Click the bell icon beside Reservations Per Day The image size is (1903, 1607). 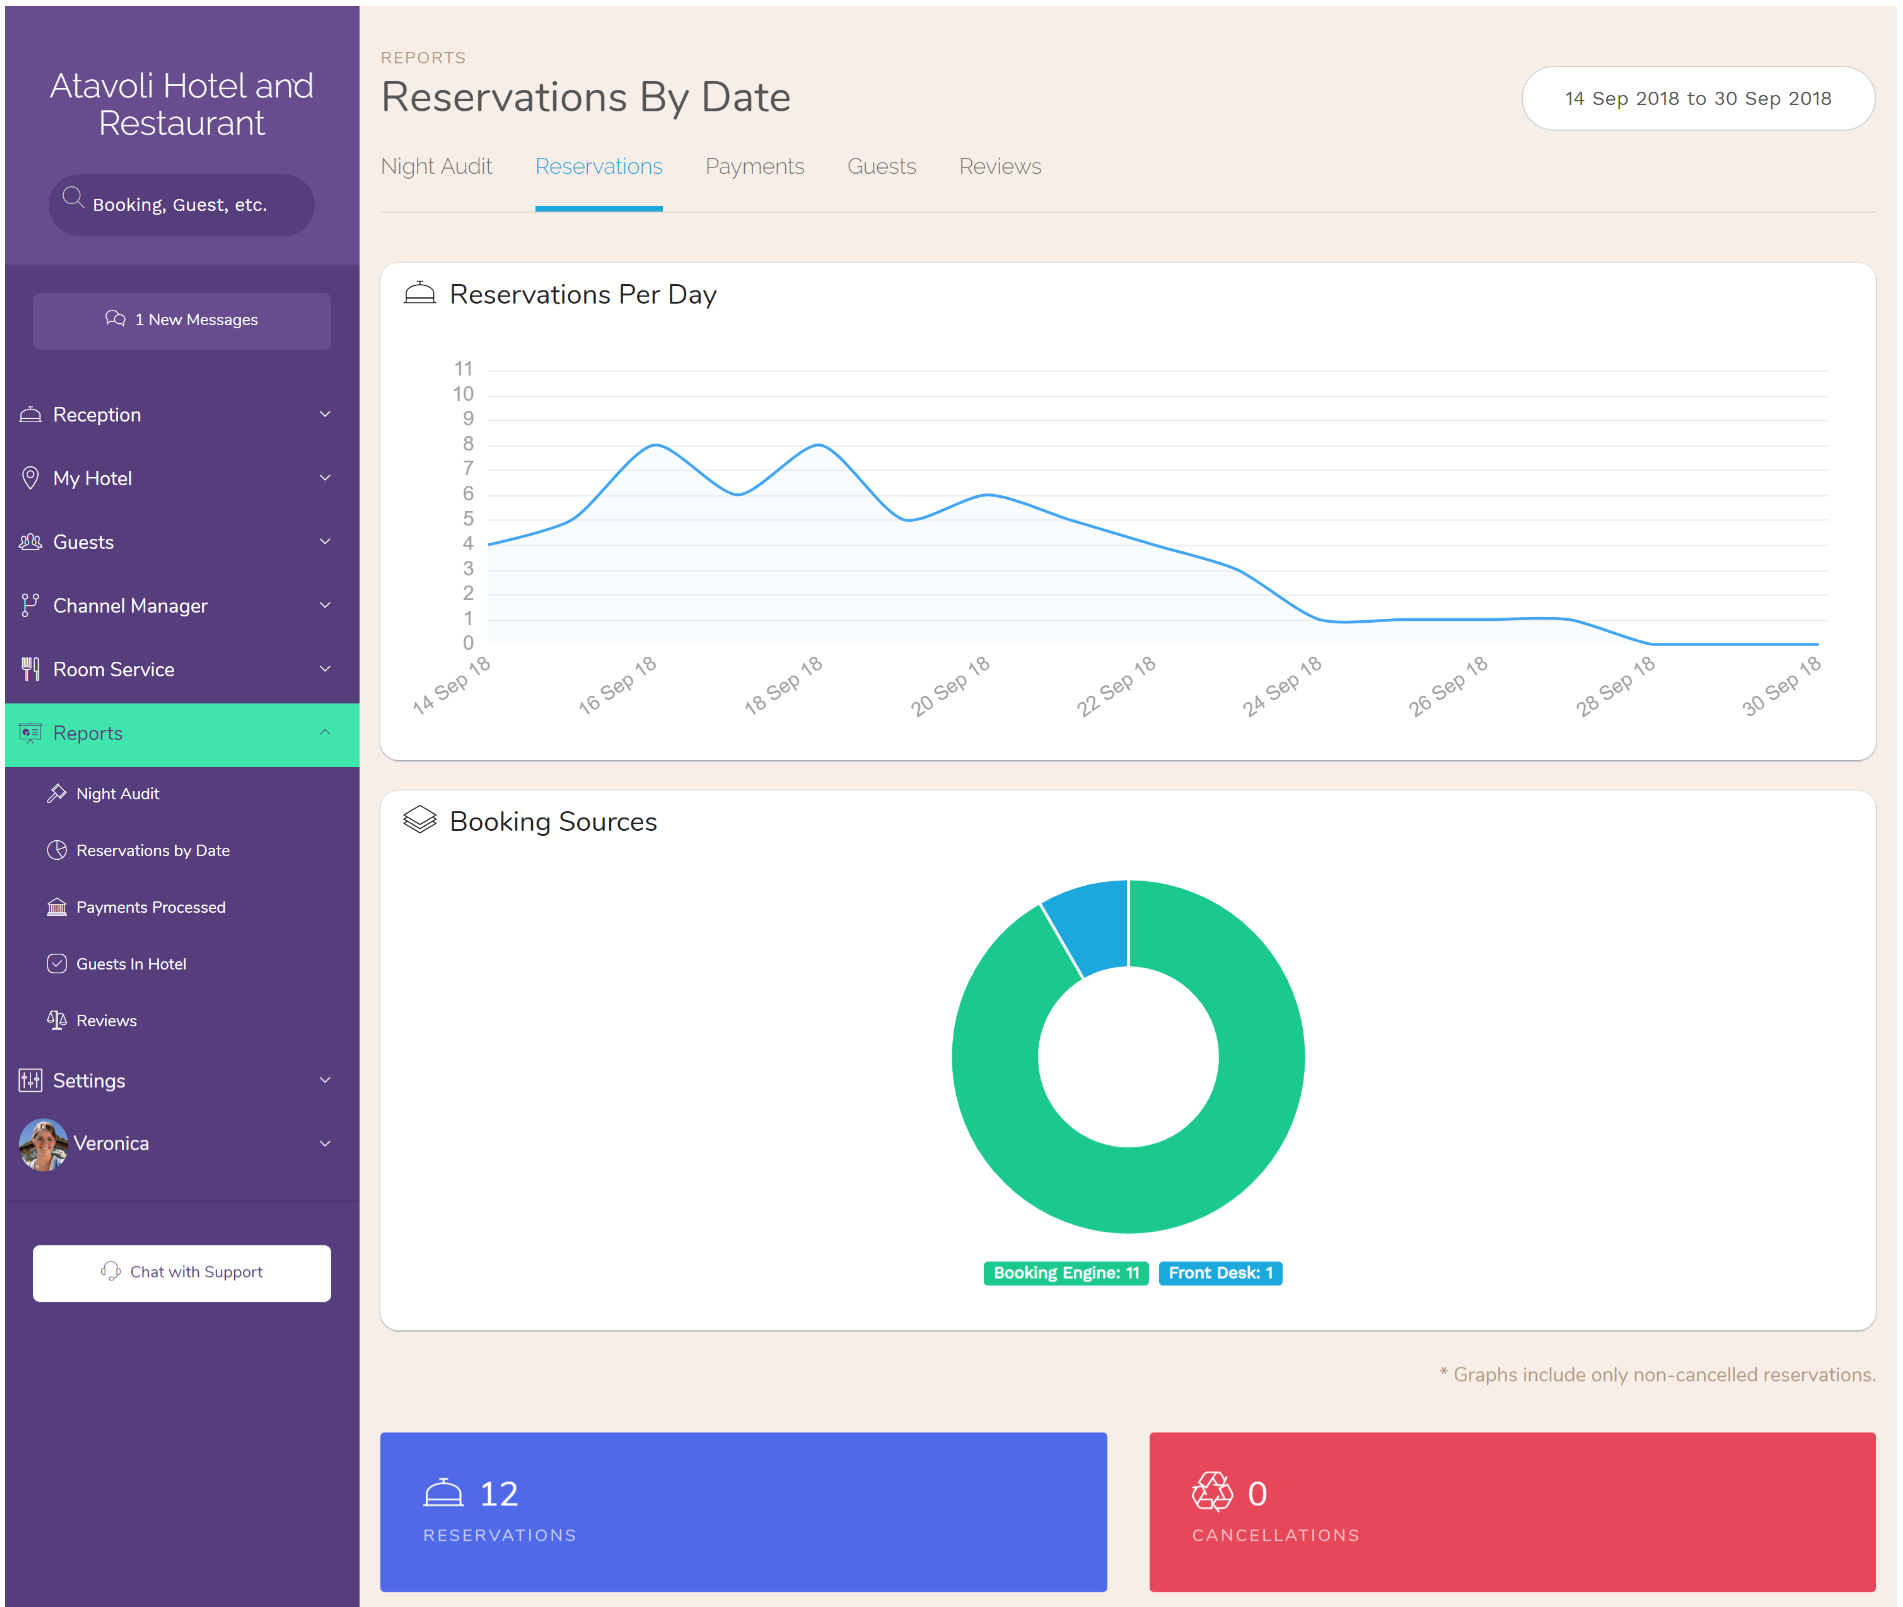click(x=420, y=293)
